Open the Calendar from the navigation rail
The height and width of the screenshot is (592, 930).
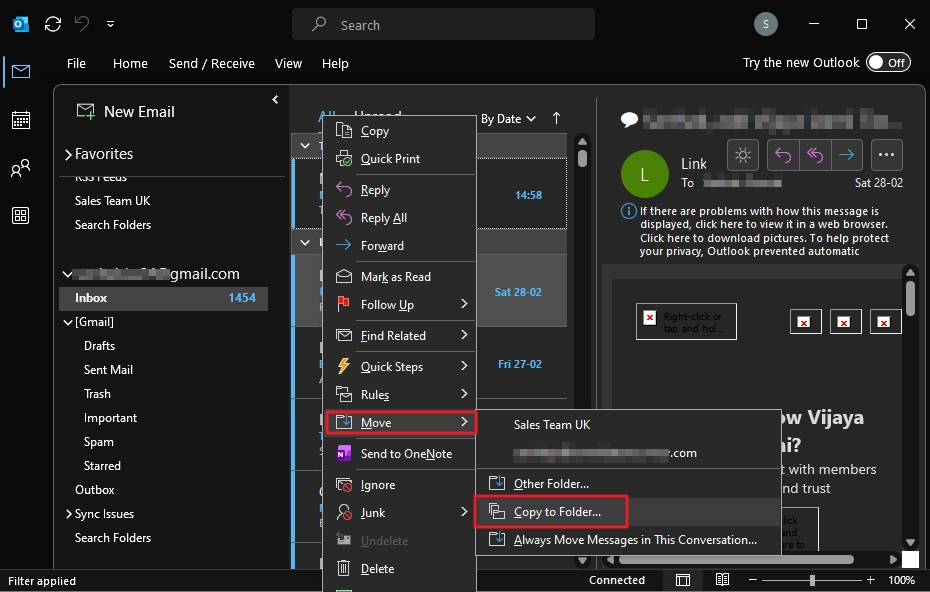20,119
